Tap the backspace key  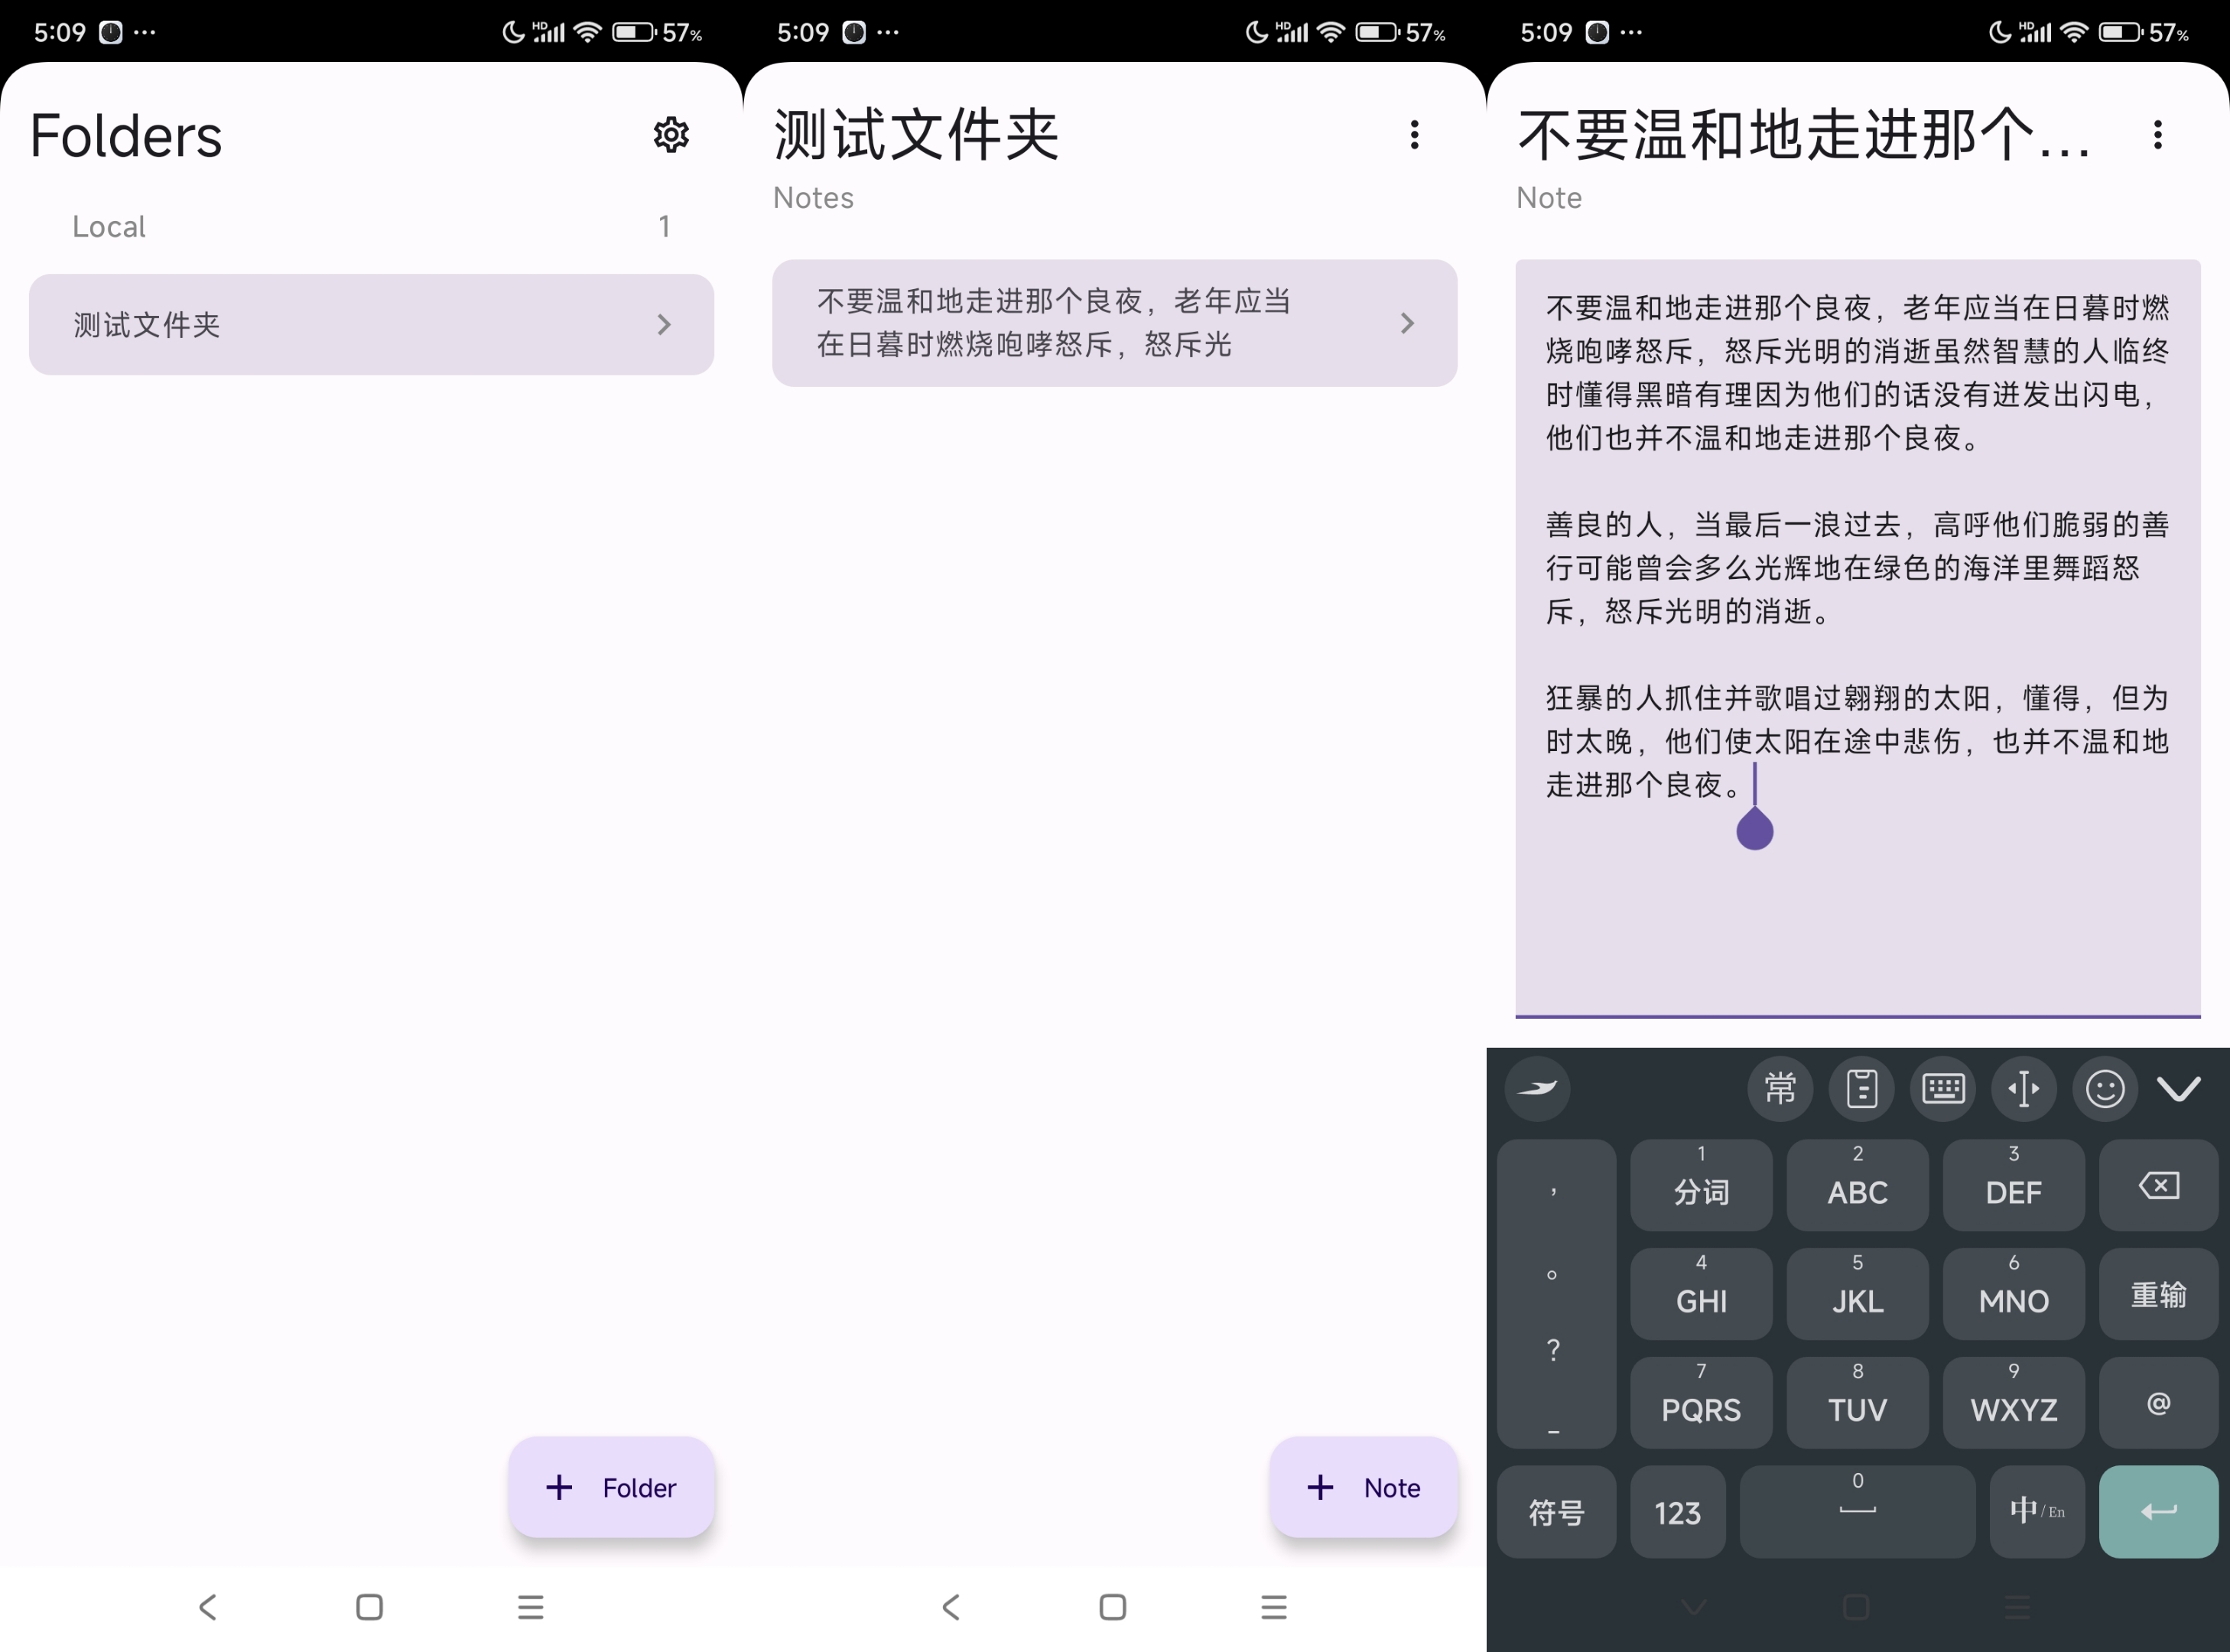point(2158,1185)
